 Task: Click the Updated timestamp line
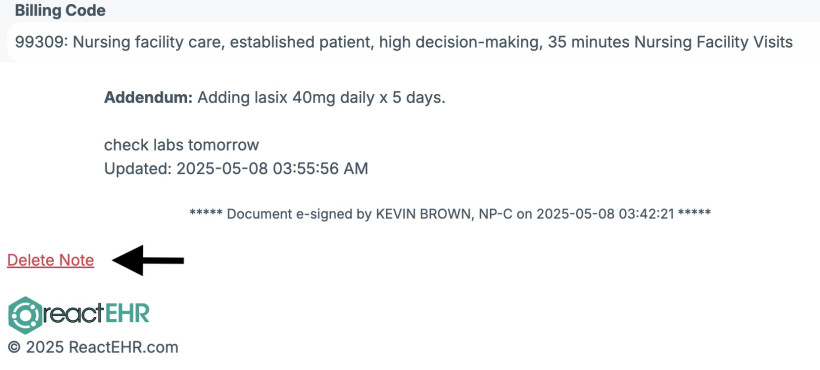click(x=236, y=169)
